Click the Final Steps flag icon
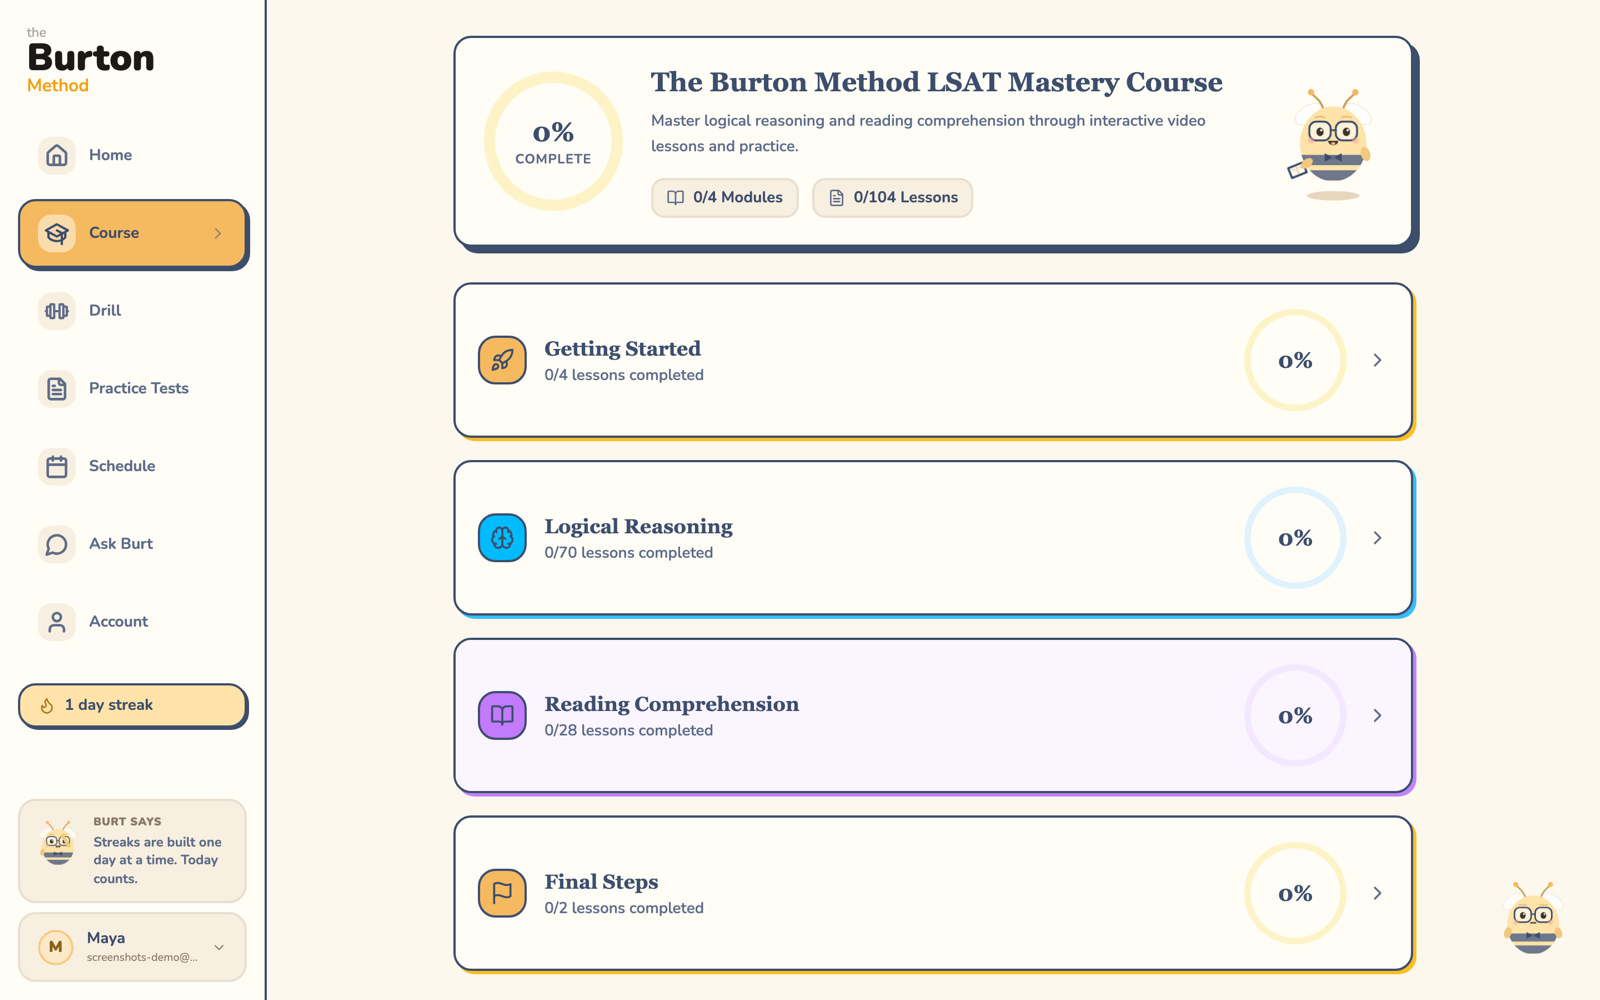The width and height of the screenshot is (1600, 1000). click(502, 893)
